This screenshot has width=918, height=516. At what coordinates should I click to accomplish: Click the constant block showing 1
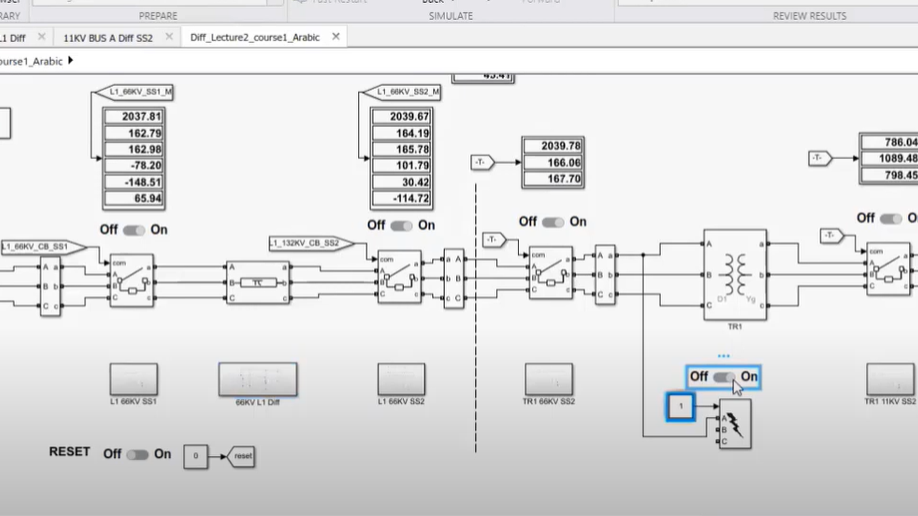[681, 406]
